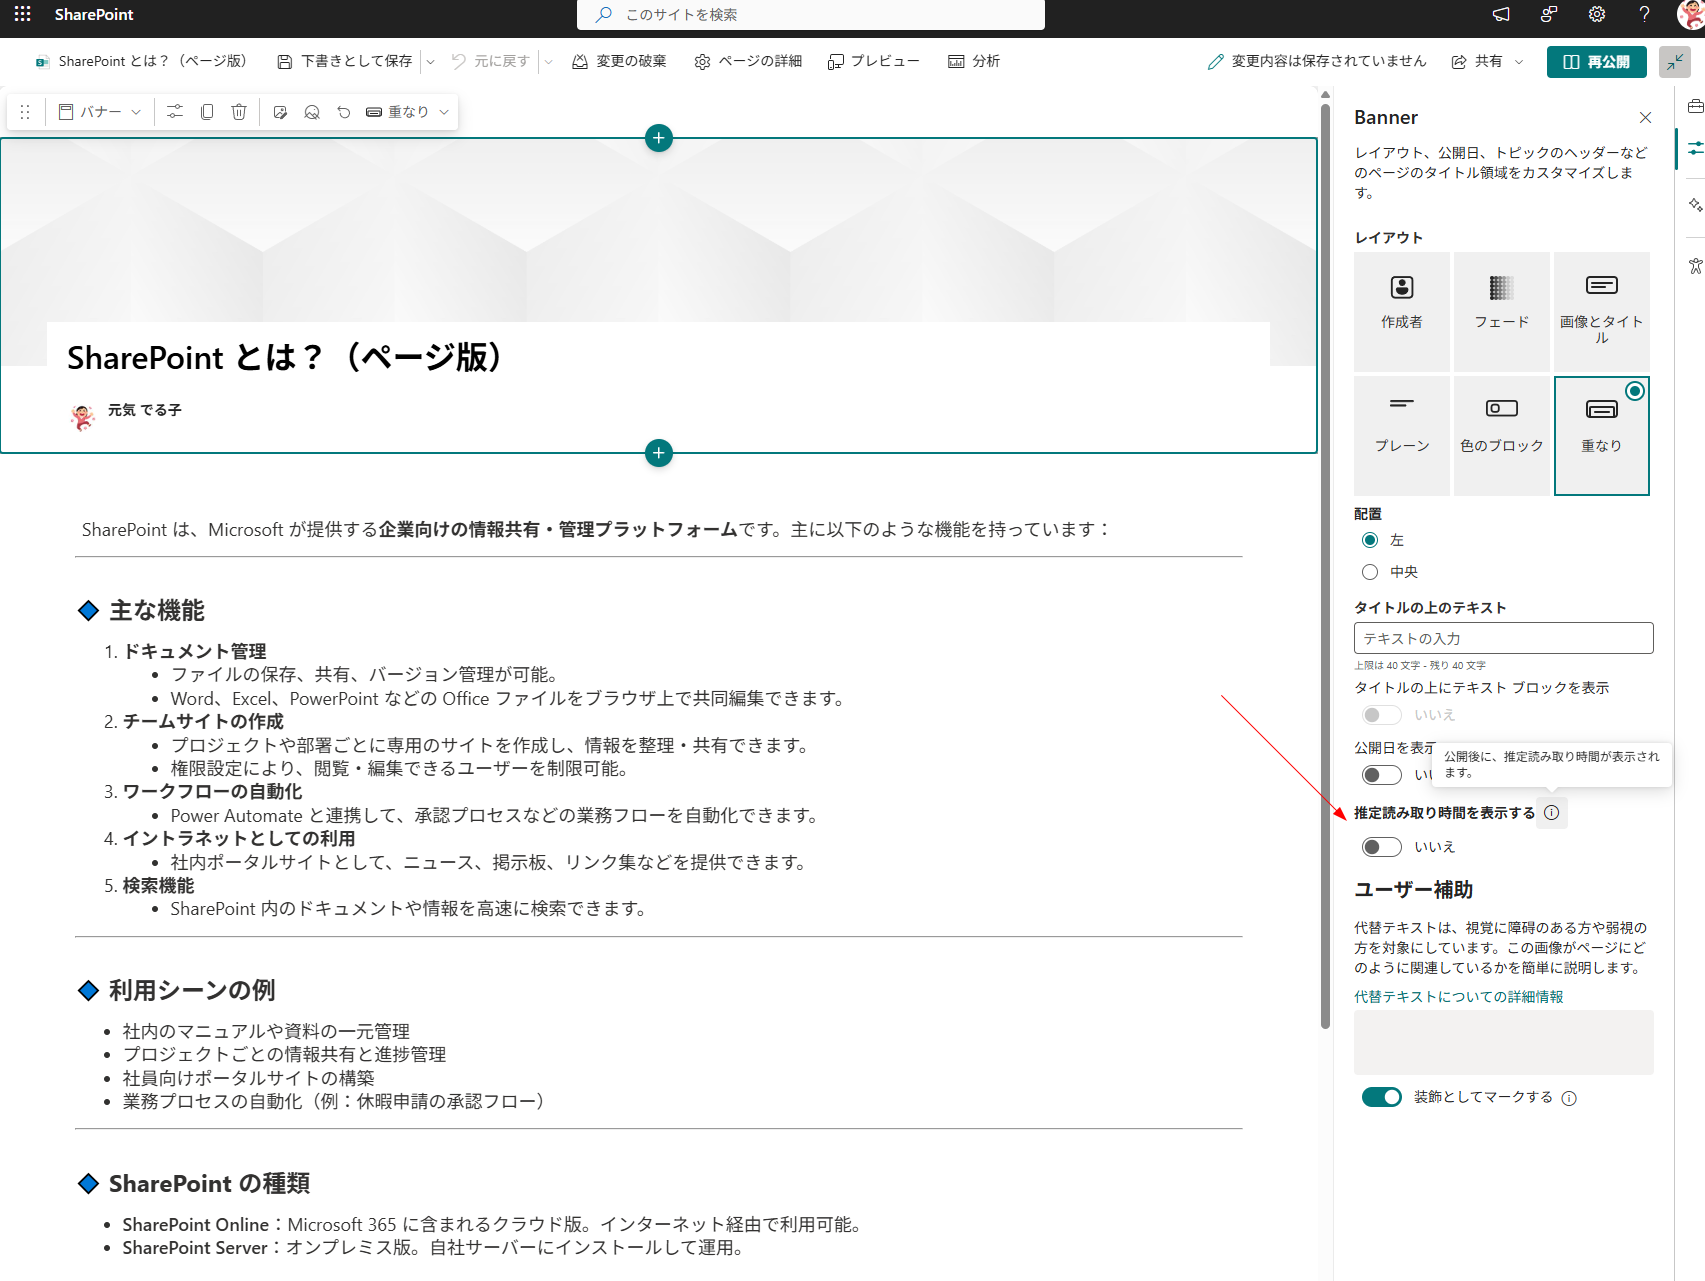Focus the このサイトを検索 search box
The width and height of the screenshot is (1705, 1281).
[x=811, y=15]
